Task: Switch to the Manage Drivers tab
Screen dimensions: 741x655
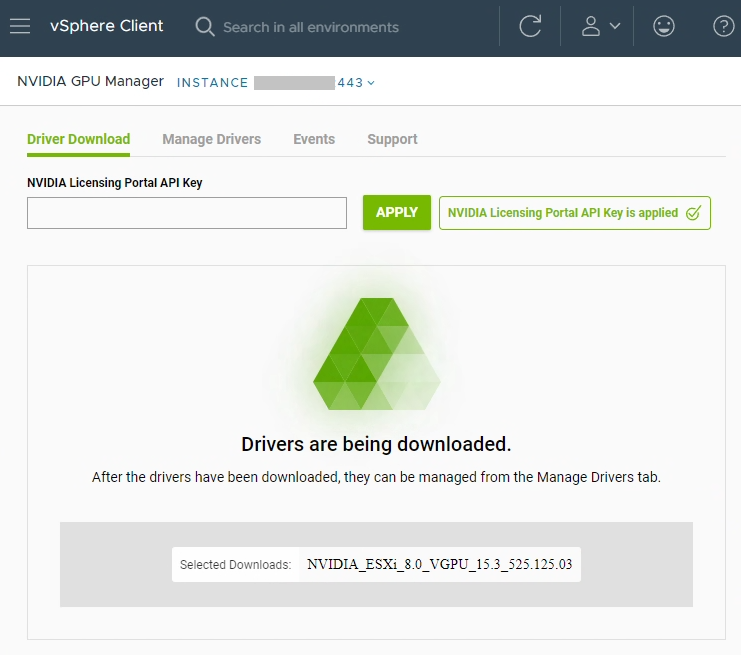Action: [211, 139]
